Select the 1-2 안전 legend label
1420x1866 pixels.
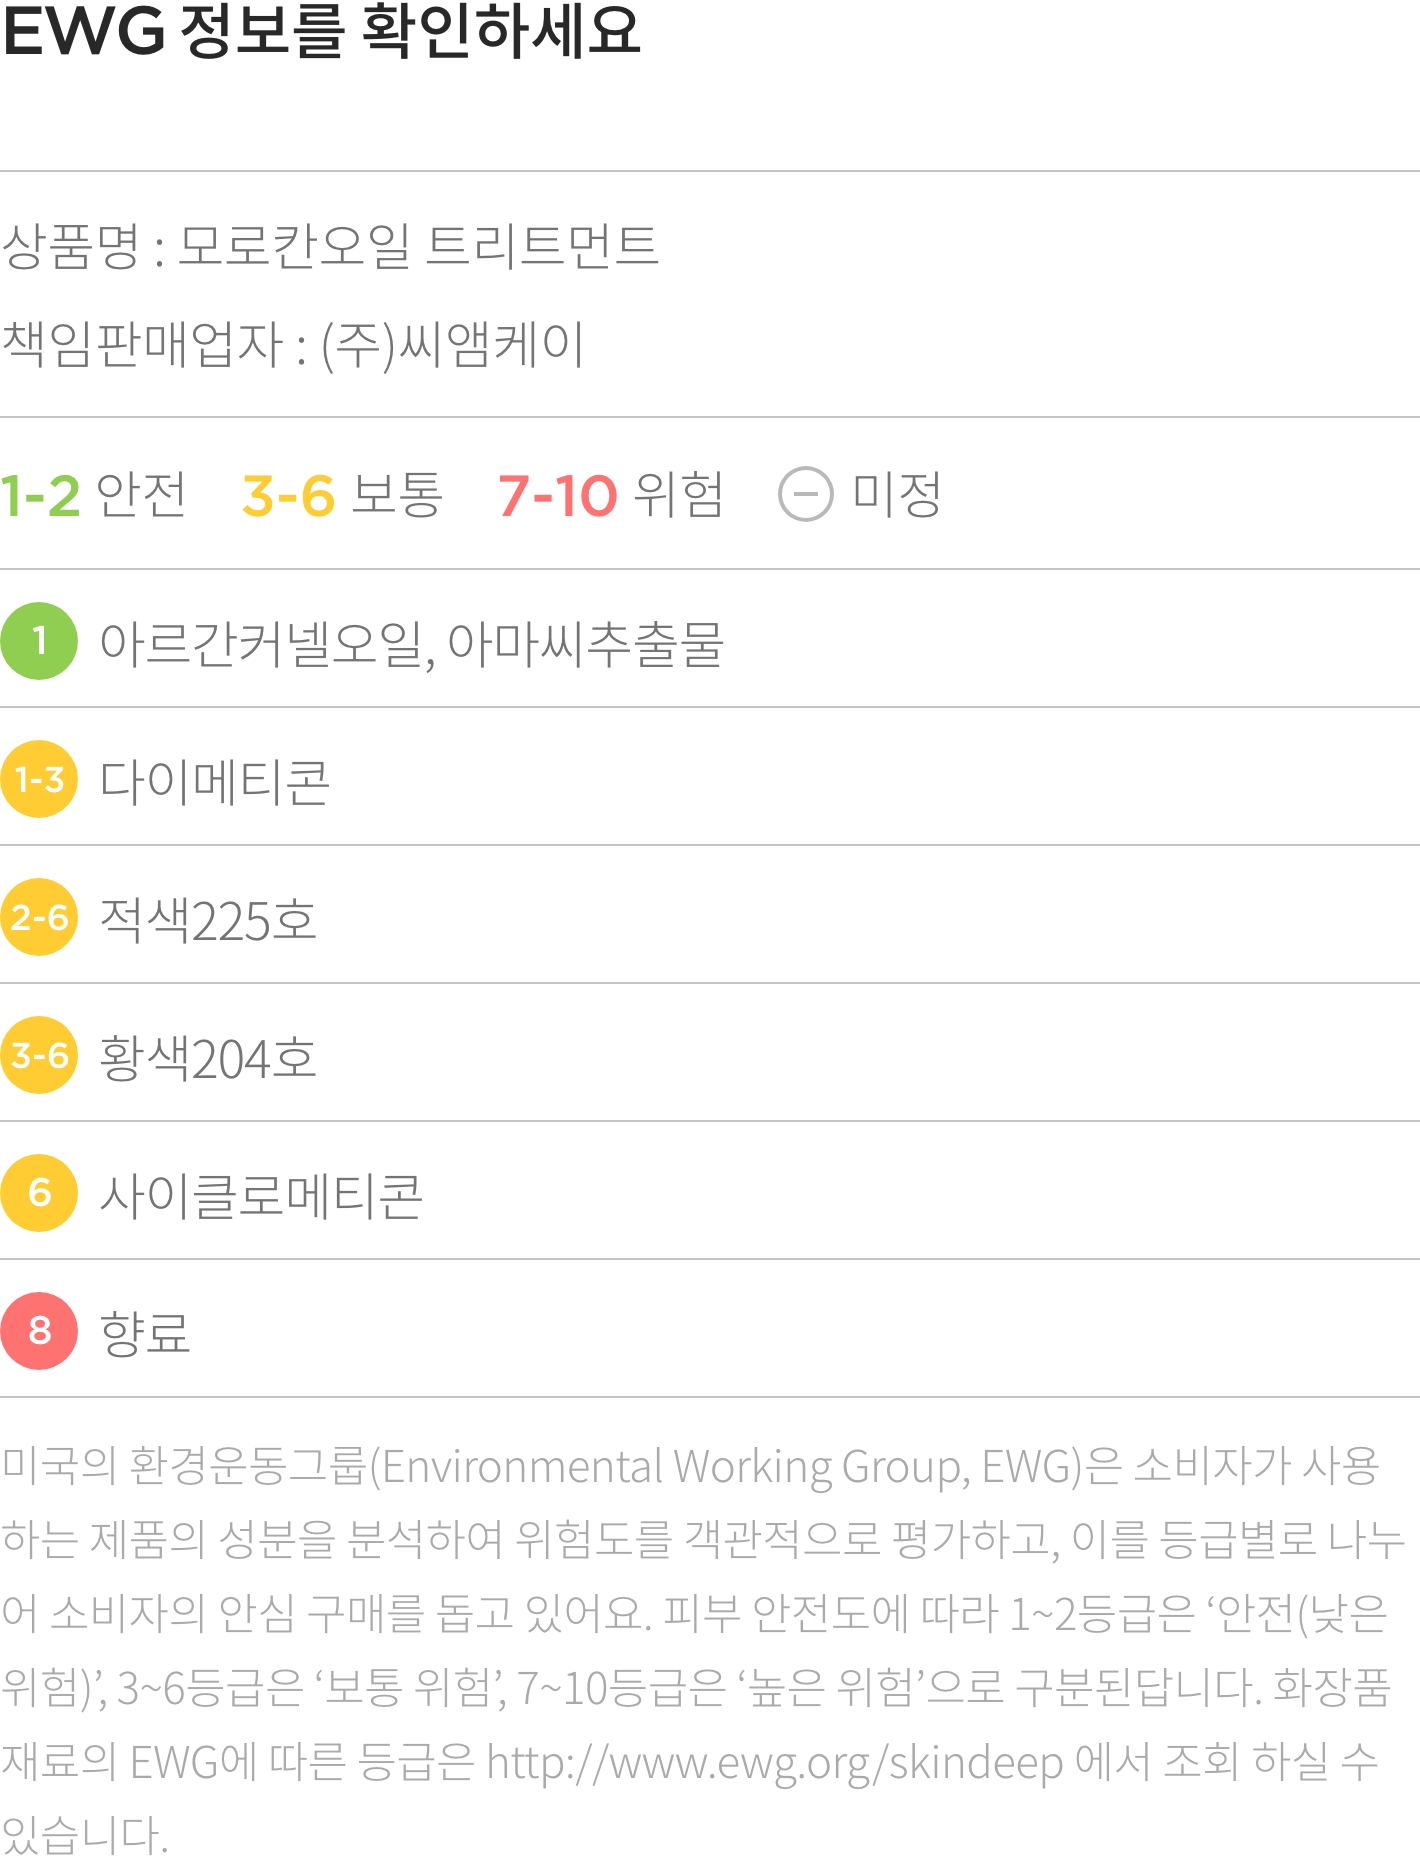[93, 495]
